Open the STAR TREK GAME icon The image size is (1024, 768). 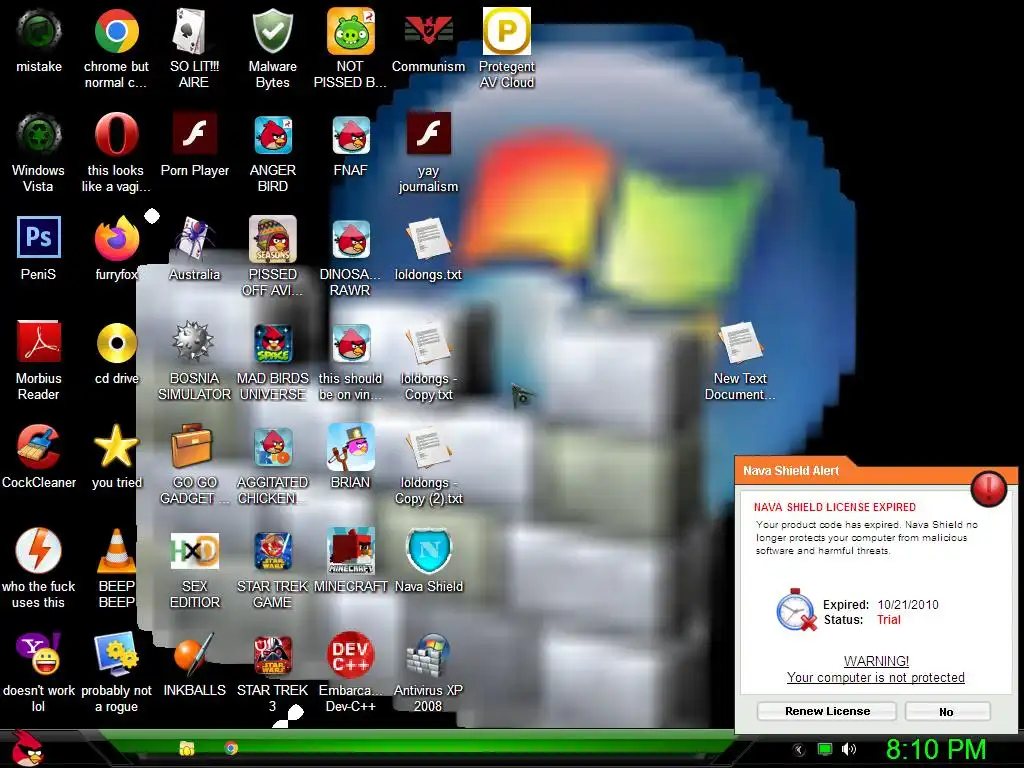[x=272, y=552]
